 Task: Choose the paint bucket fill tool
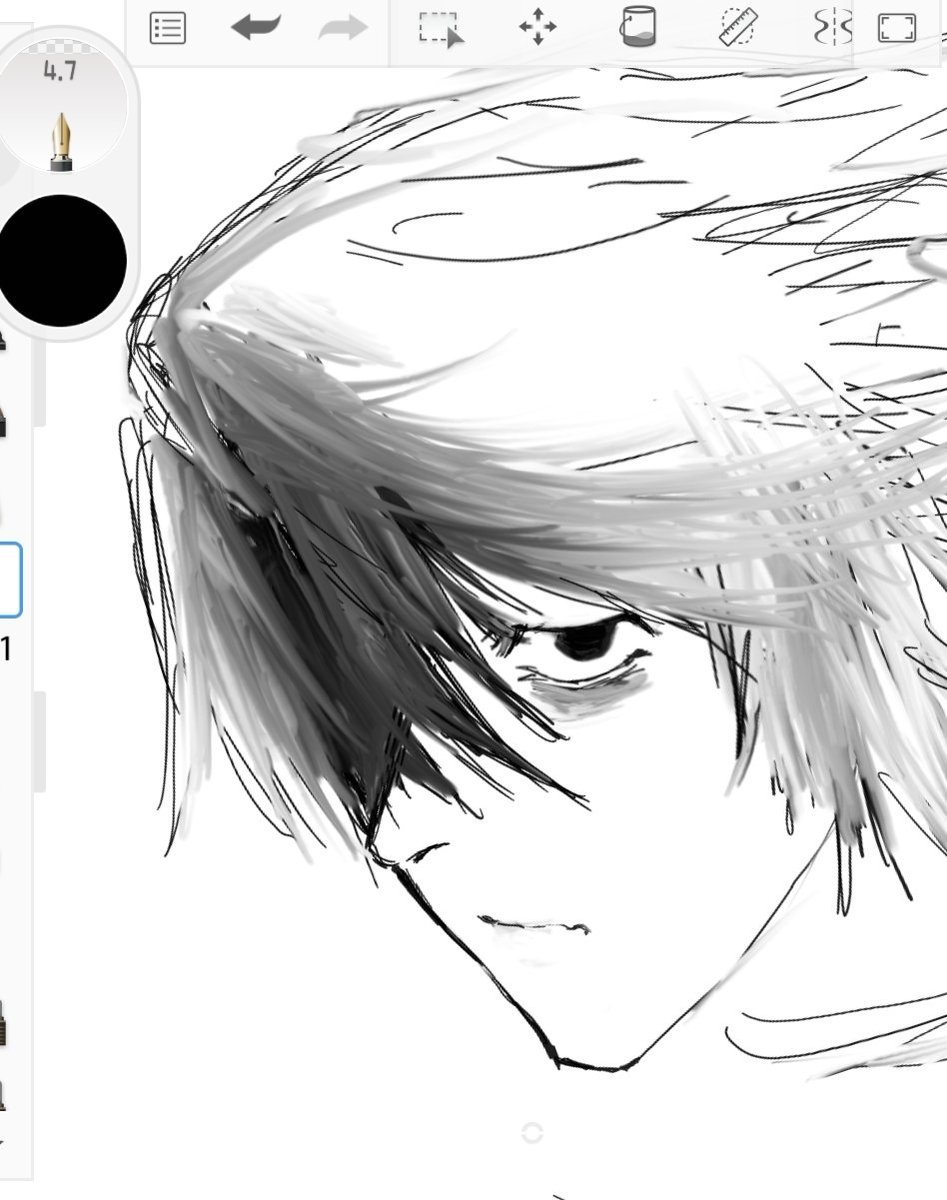[638, 27]
